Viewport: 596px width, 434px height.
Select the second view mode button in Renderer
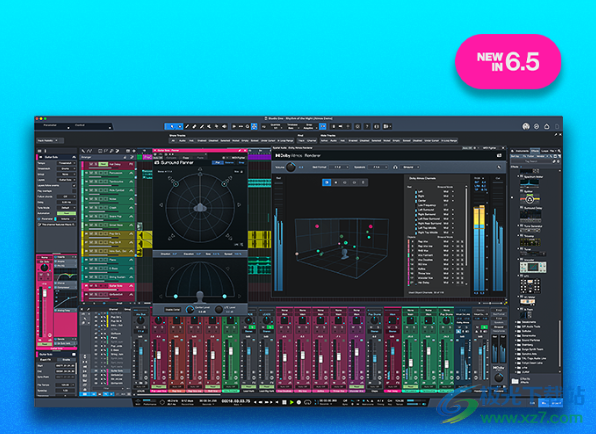click(336, 182)
